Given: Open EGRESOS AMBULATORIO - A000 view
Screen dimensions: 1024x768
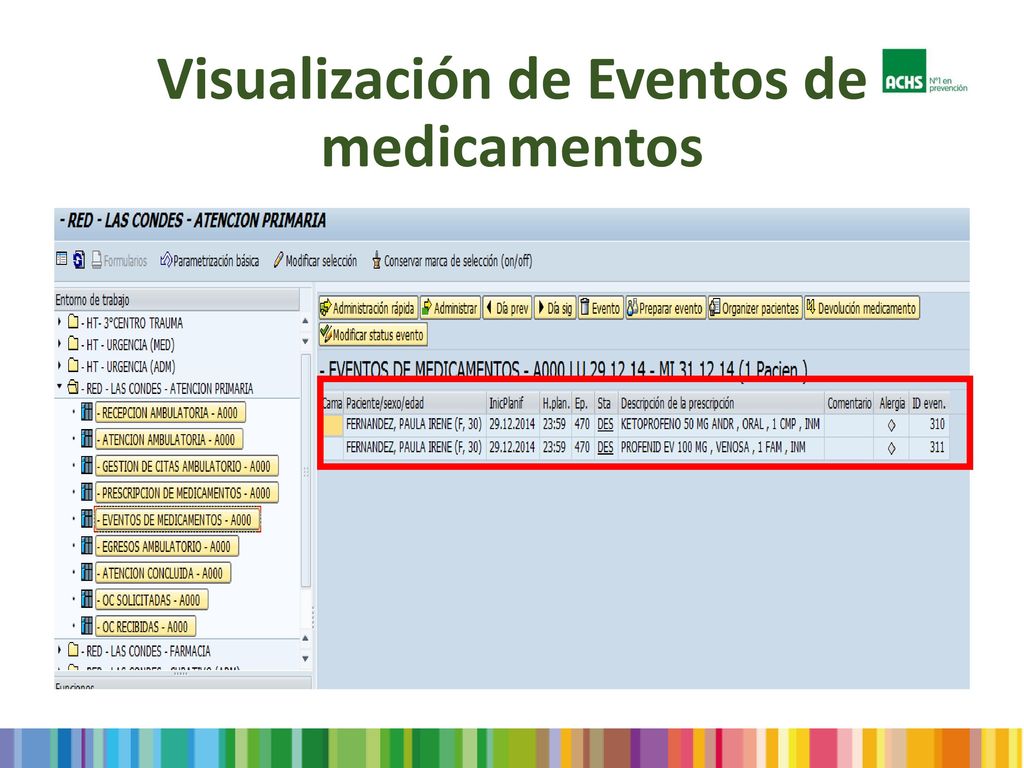Looking at the screenshot, I should pyautogui.click(x=167, y=547).
